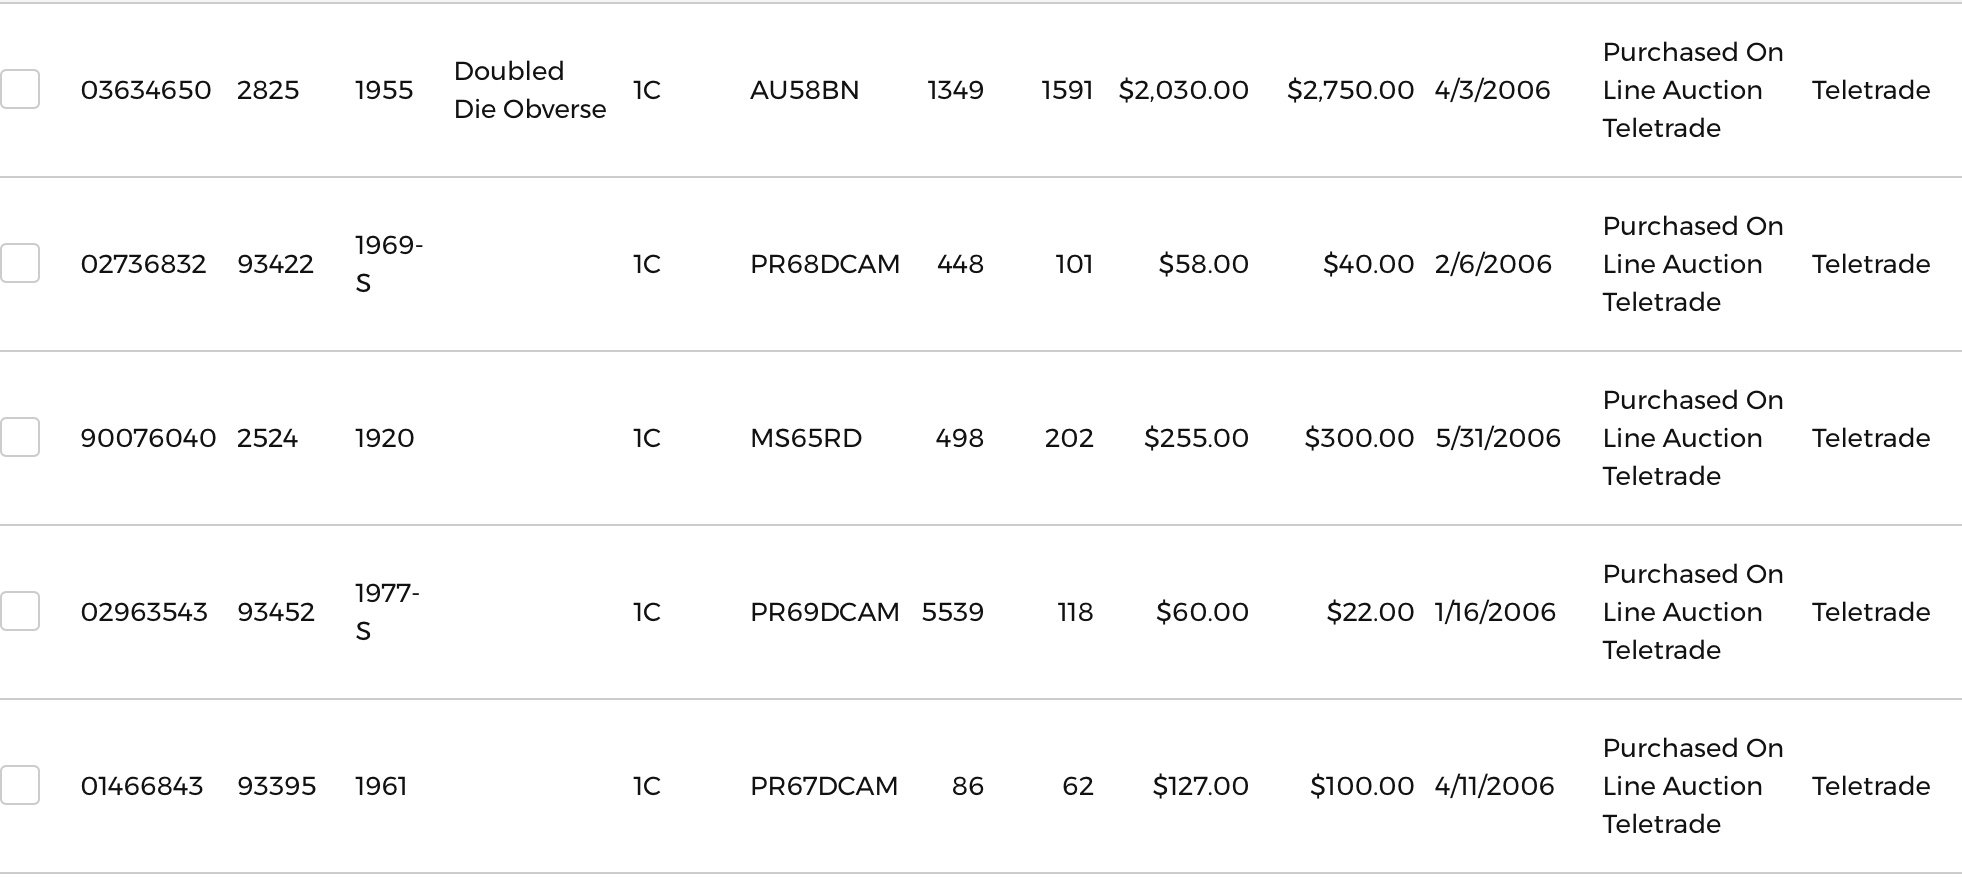
Task: Click the MS65RD grade cell
Action: click(x=806, y=438)
